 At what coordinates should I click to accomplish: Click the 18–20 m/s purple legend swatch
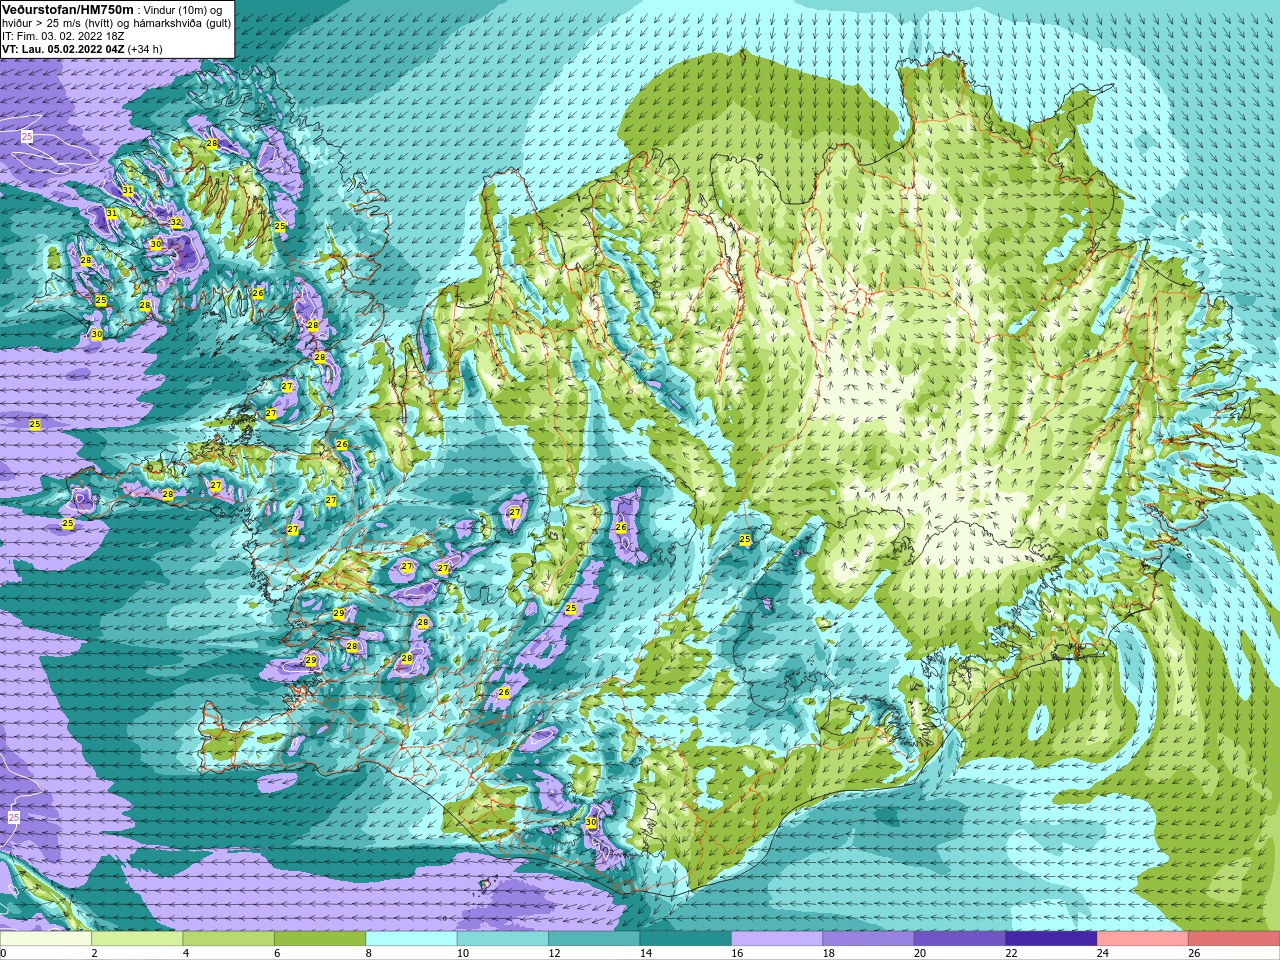click(x=869, y=939)
